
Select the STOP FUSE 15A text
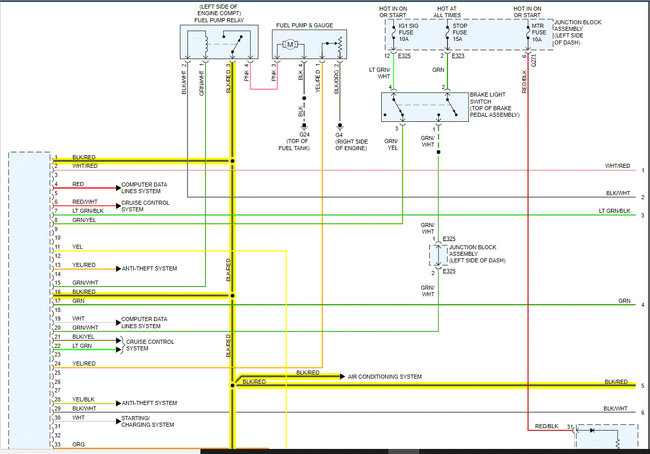459,32
